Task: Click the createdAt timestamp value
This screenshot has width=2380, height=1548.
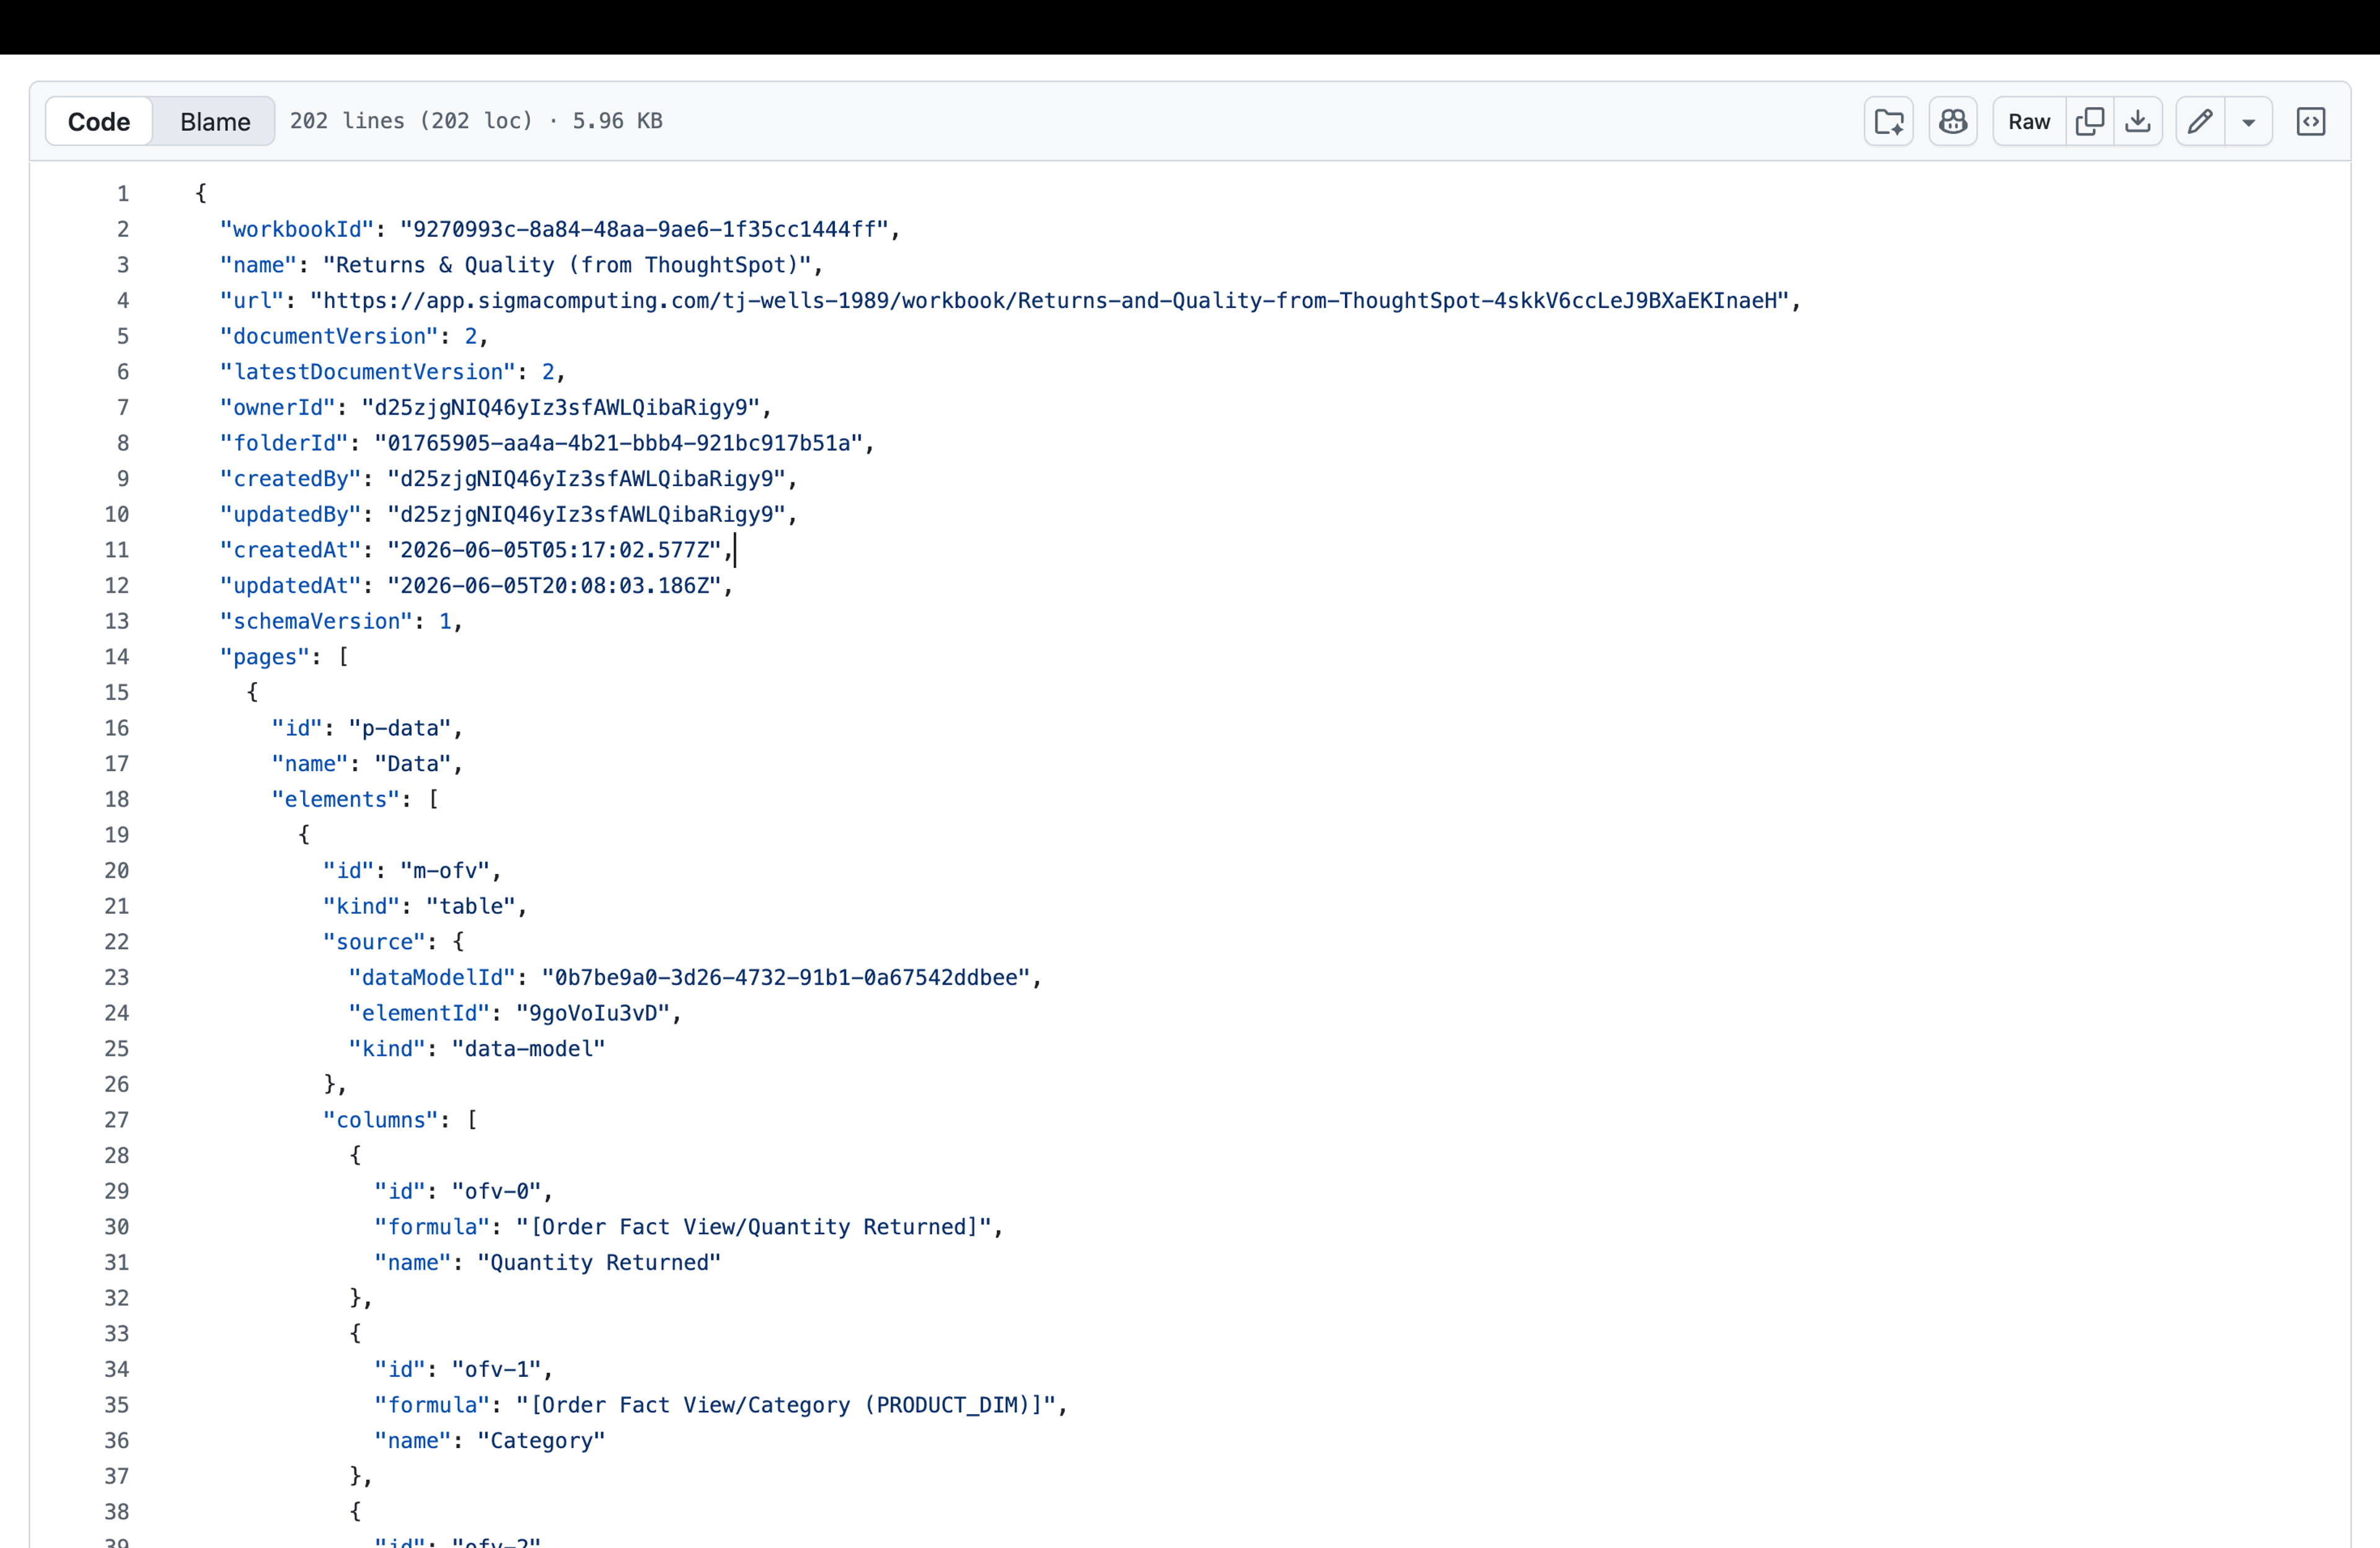Action: click(x=554, y=550)
